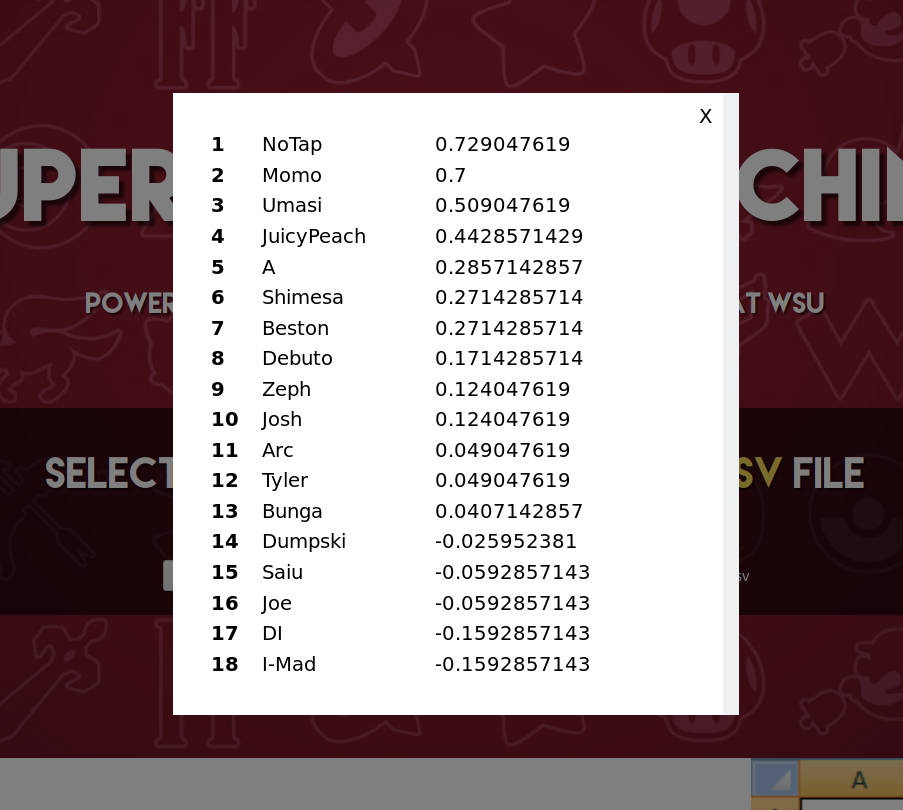Image resolution: width=903 pixels, height=810 pixels.
Task: Click rank number 10
Action: pos(225,419)
